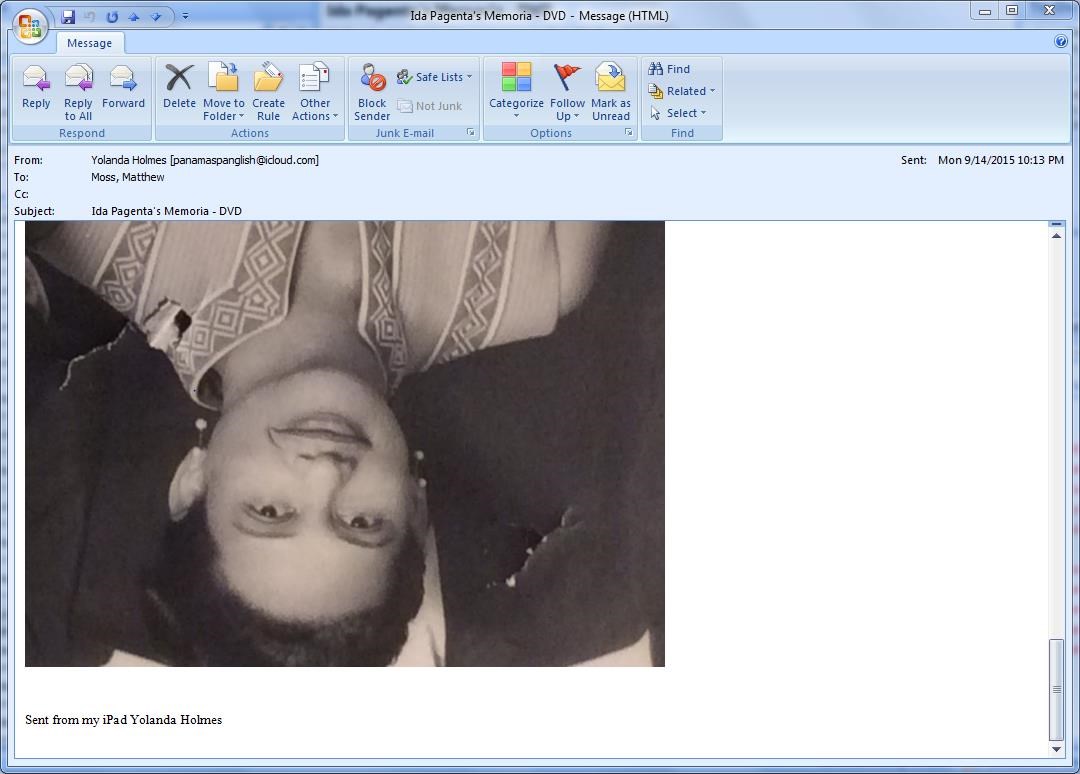Open the Outlook Help icon
This screenshot has height=774, width=1080.
tap(1061, 41)
